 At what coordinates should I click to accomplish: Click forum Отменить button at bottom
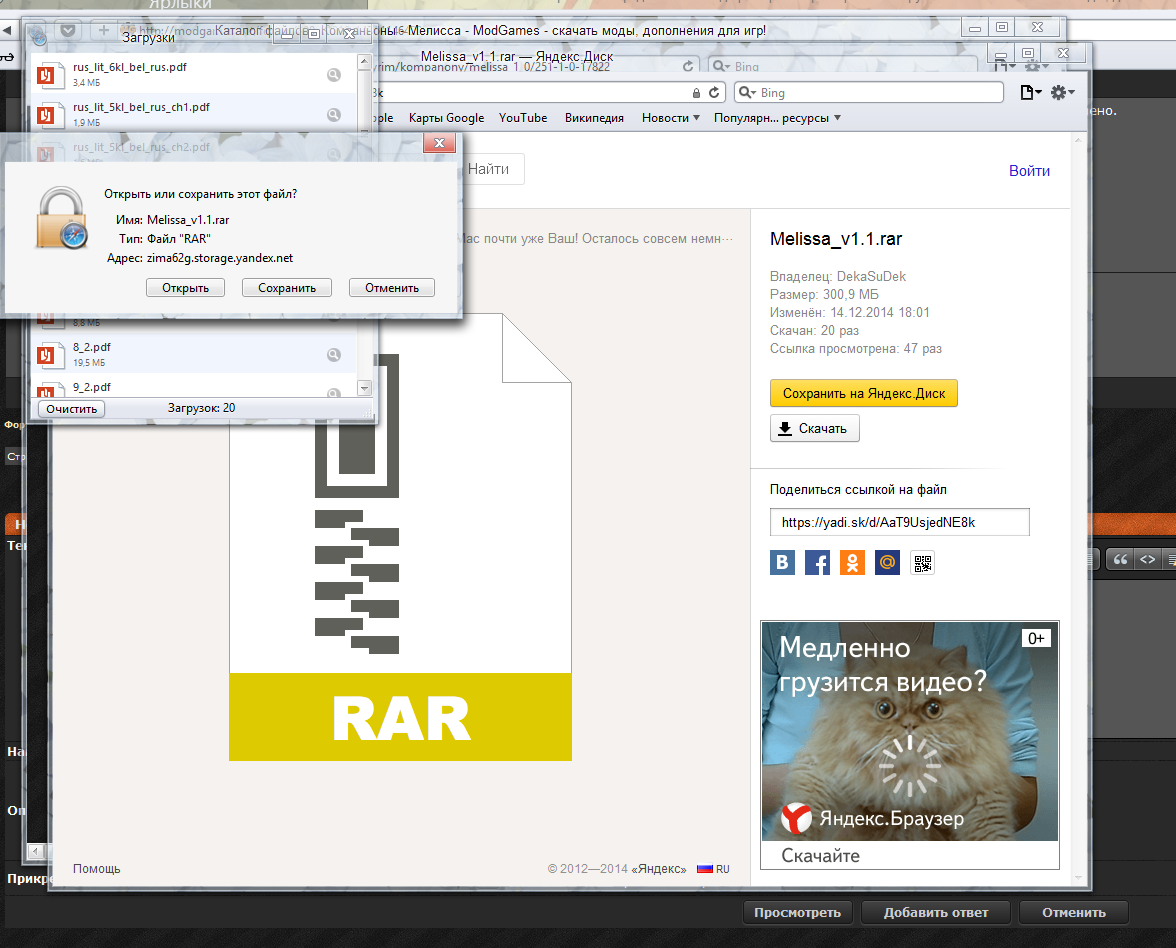click(1073, 913)
